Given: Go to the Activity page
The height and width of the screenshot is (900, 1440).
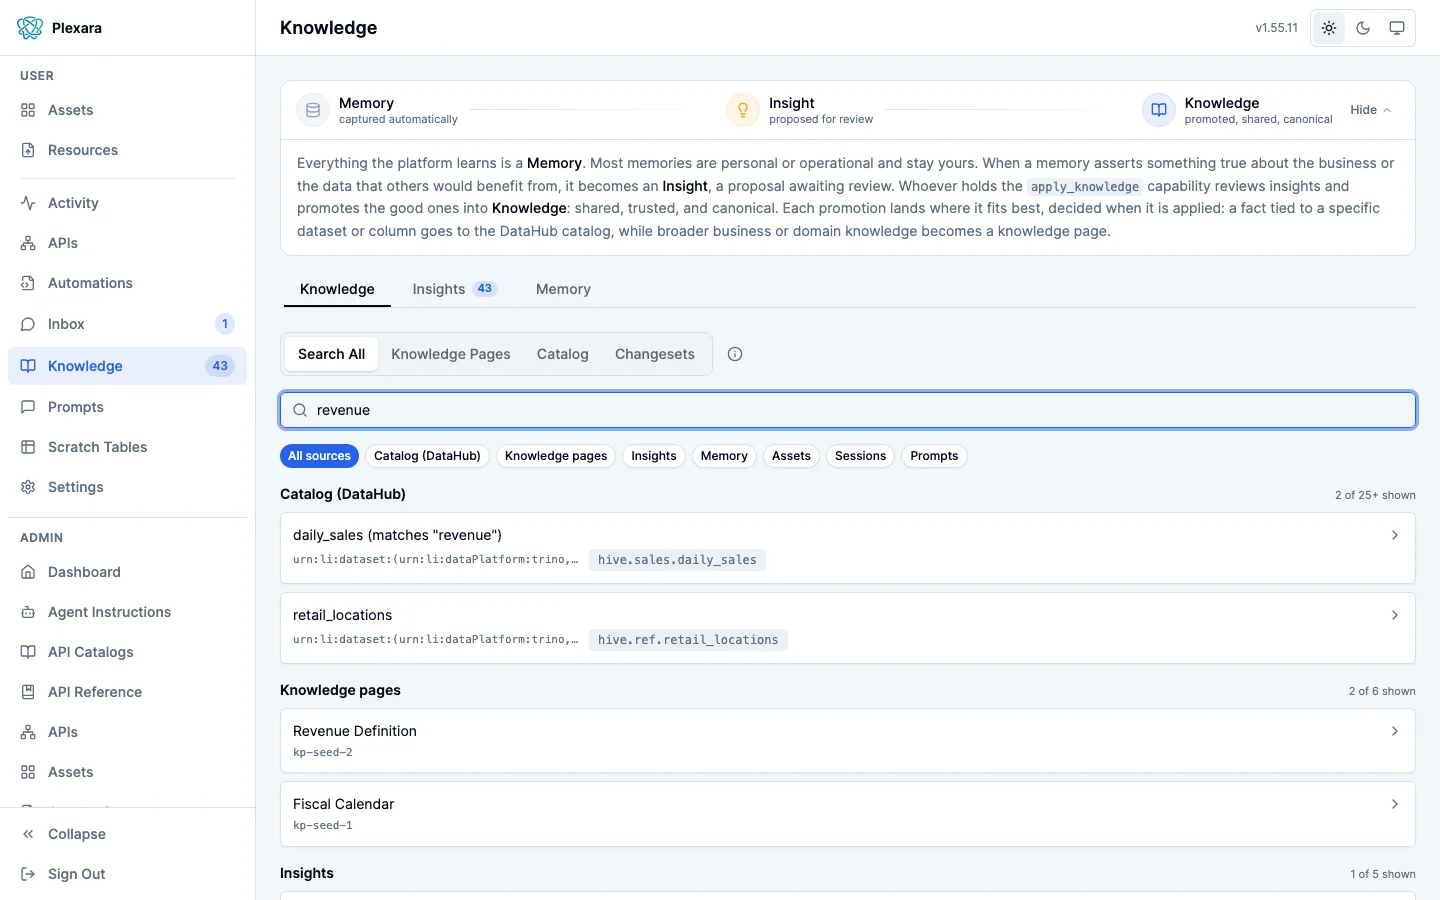Looking at the screenshot, I should tap(127, 203).
